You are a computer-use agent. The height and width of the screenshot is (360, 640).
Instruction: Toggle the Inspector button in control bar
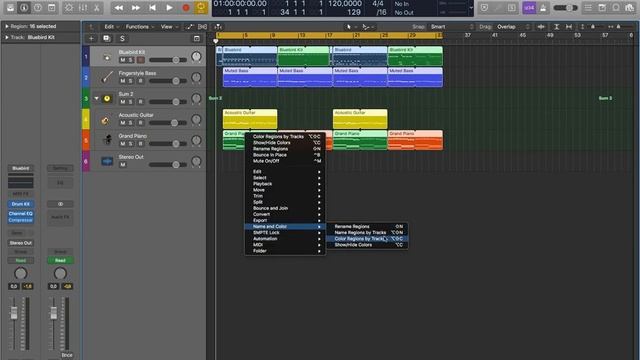[x=24, y=8]
